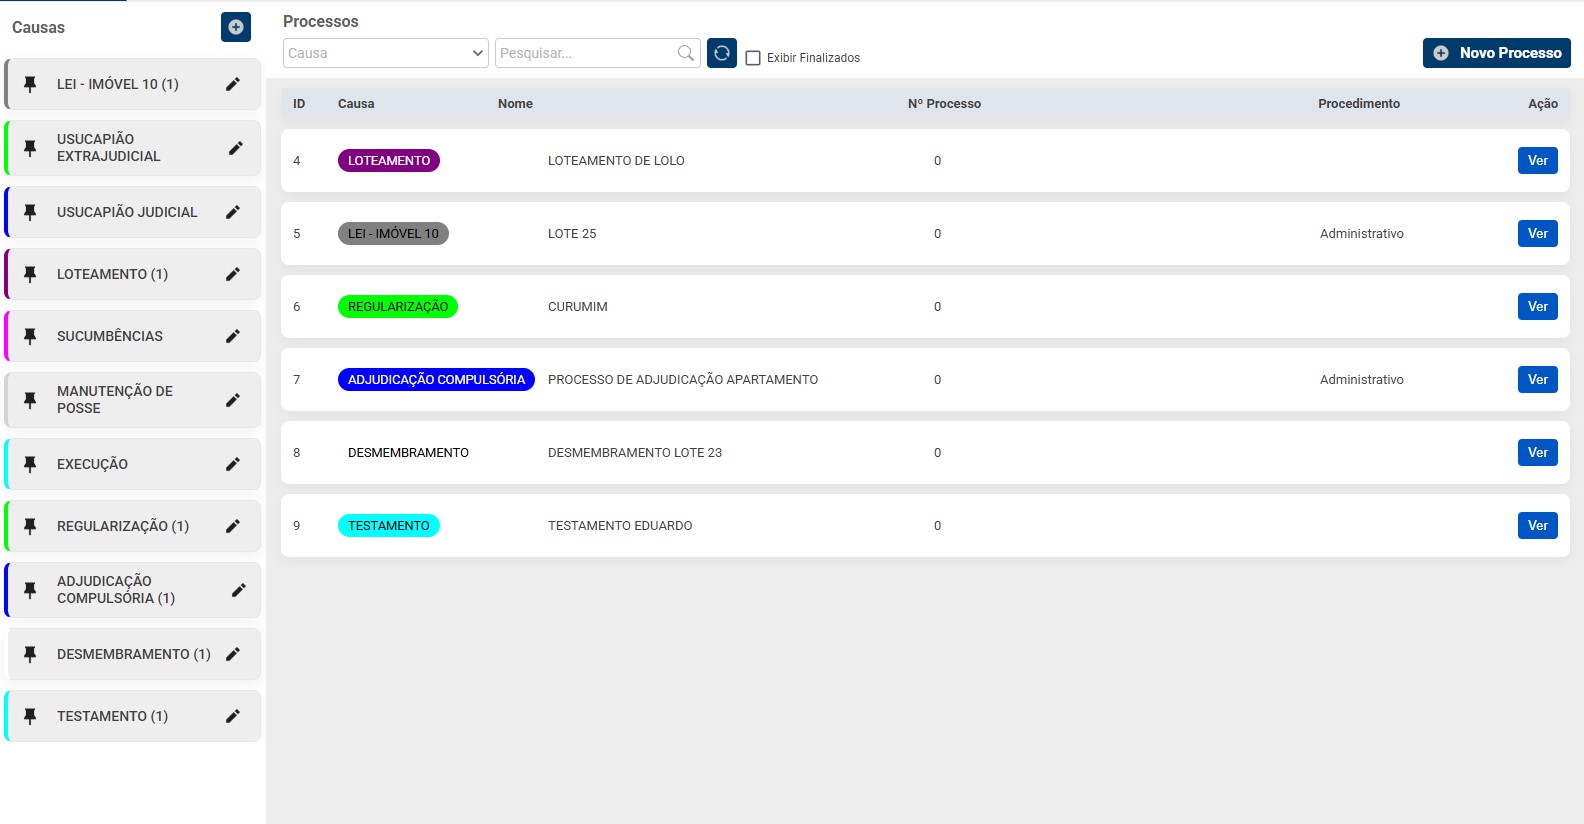Screen dimensions: 1584x824
Task: Click the Nome column header
Action: point(515,104)
